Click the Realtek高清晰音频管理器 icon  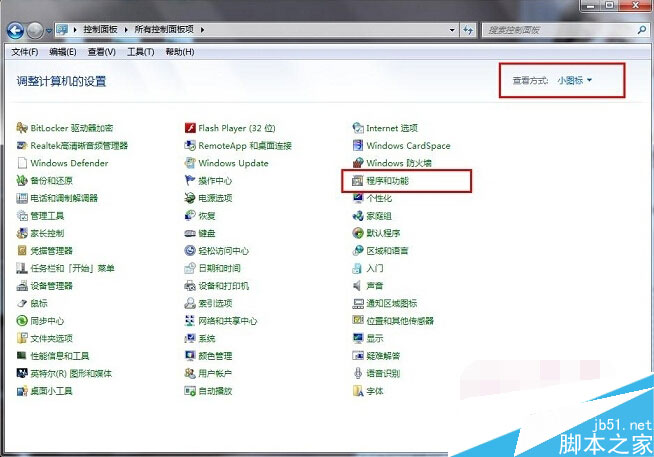22,146
